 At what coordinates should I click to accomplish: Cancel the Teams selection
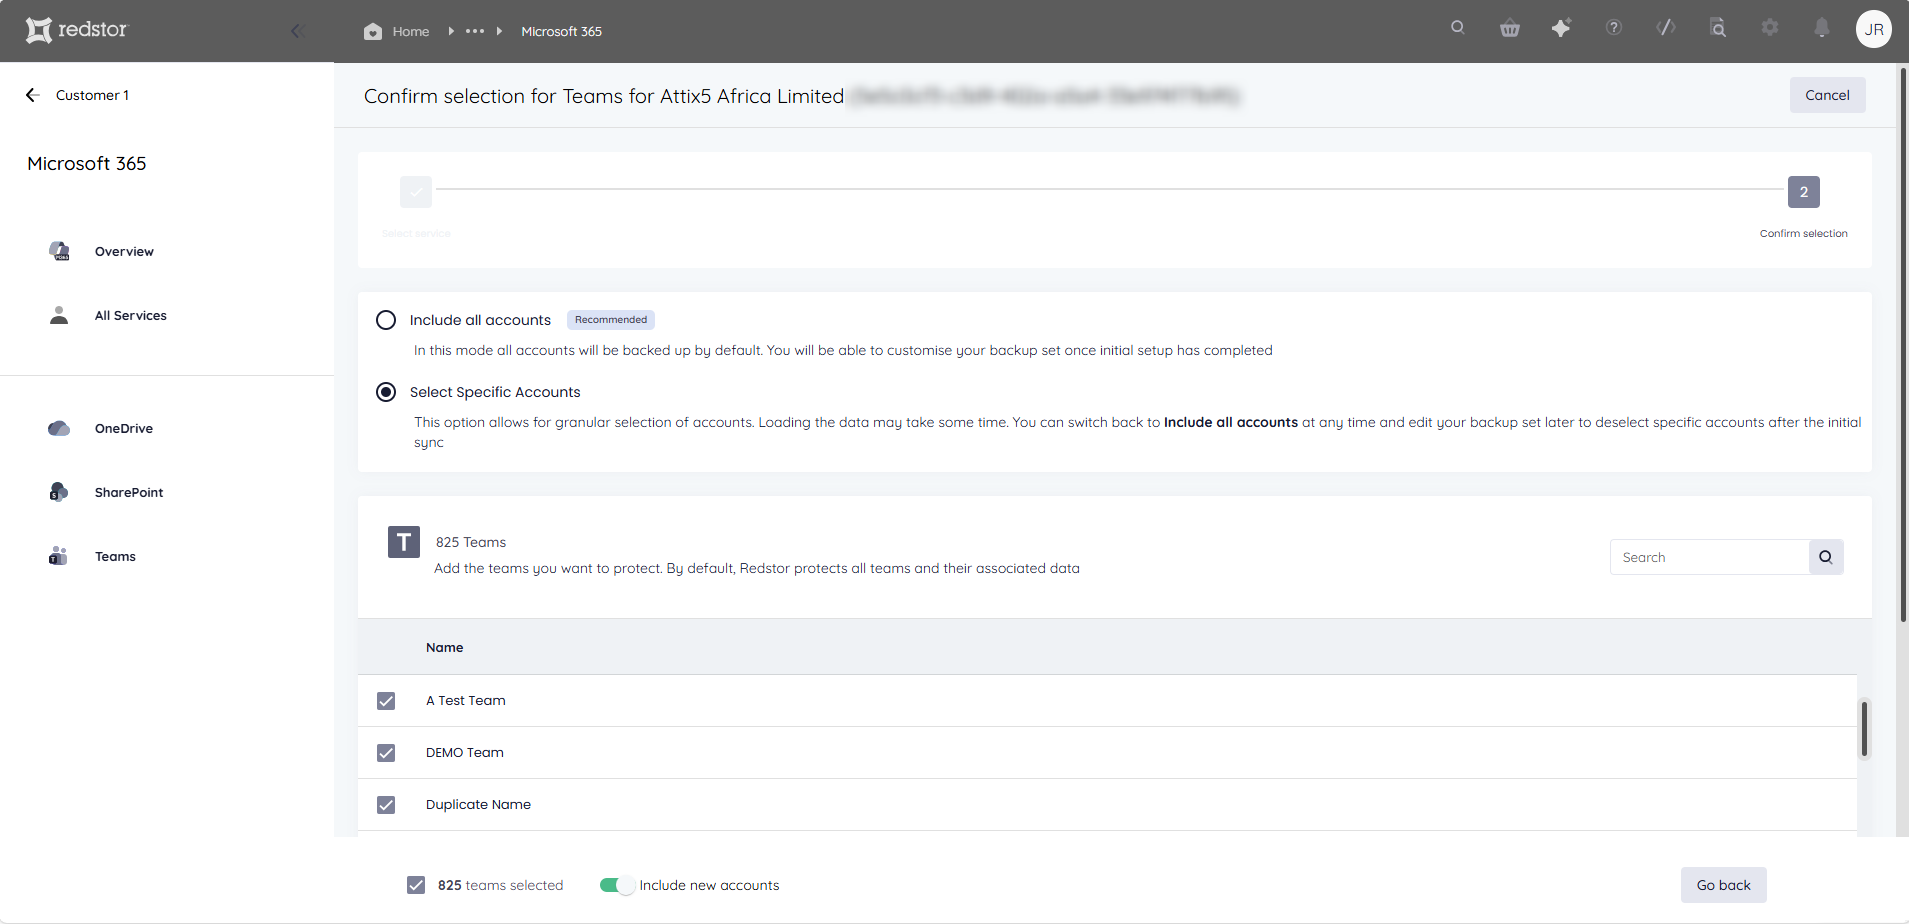pyautogui.click(x=1827, y=95)
